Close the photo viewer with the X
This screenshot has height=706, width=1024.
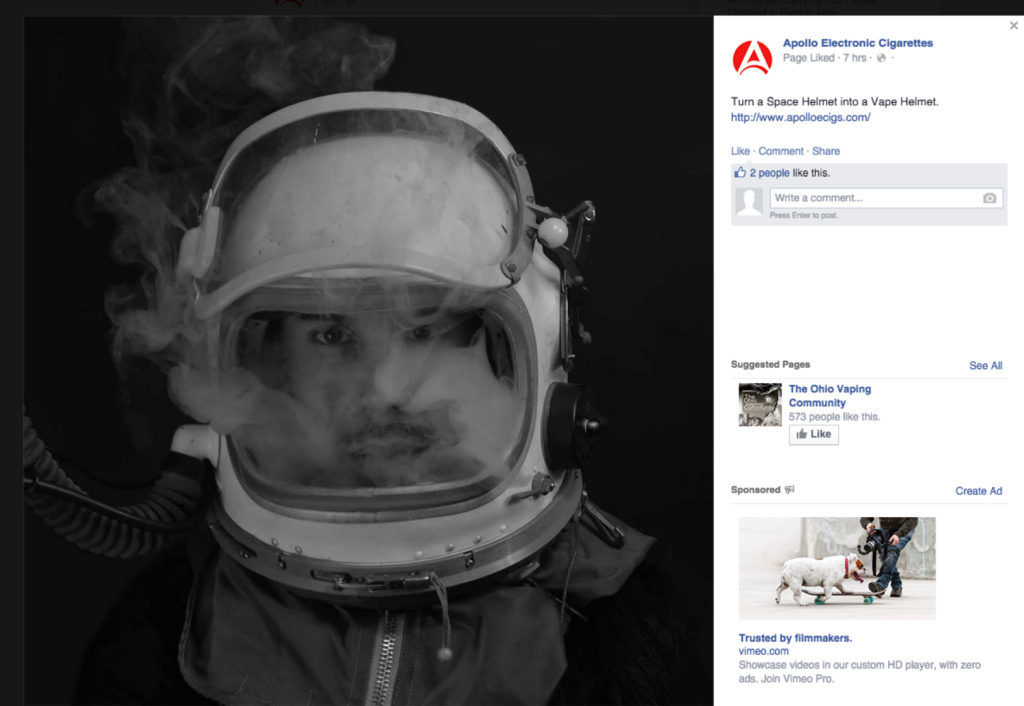click(x=1014, y=25)
